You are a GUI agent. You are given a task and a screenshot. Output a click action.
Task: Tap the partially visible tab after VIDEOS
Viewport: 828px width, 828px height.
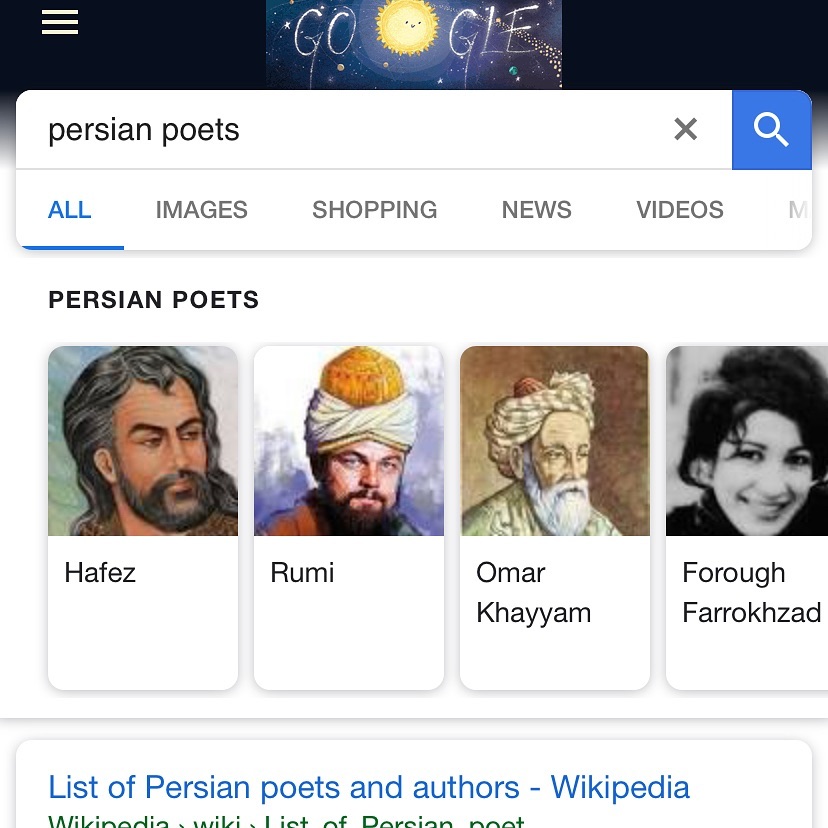click(x=798, y=210)
